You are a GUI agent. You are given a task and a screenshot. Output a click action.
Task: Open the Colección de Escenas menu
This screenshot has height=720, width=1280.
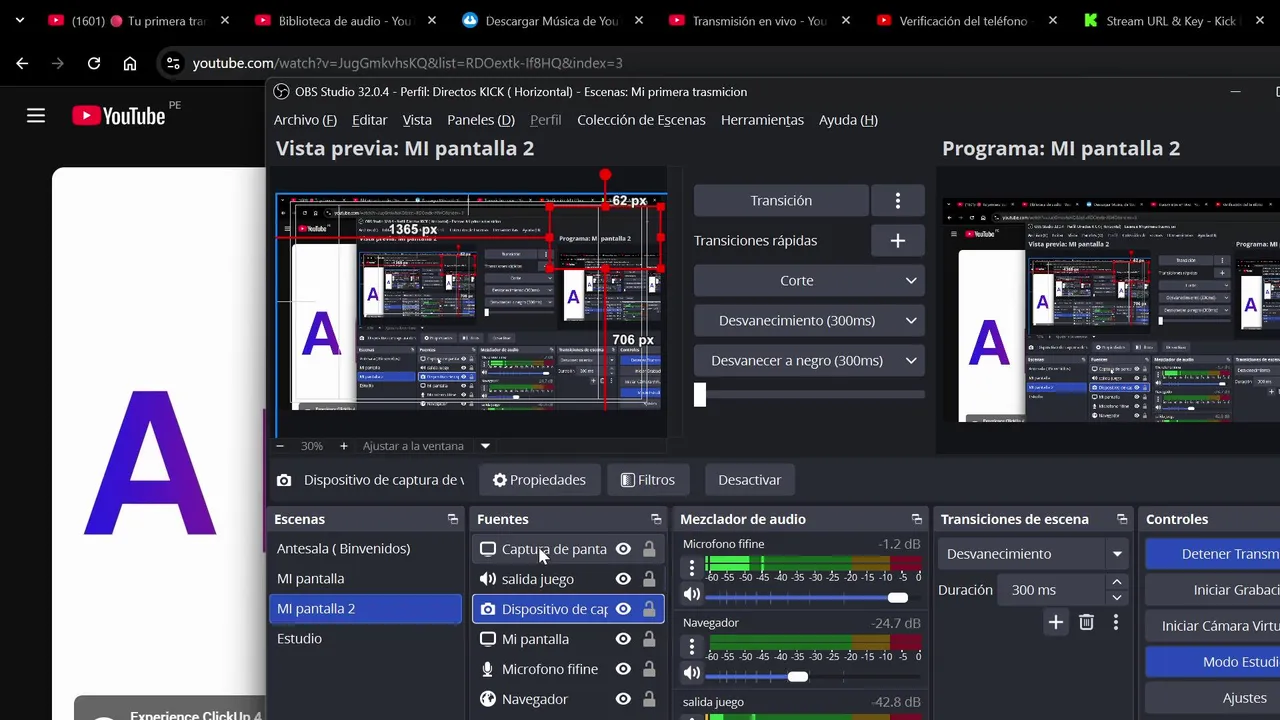[641, 120]
